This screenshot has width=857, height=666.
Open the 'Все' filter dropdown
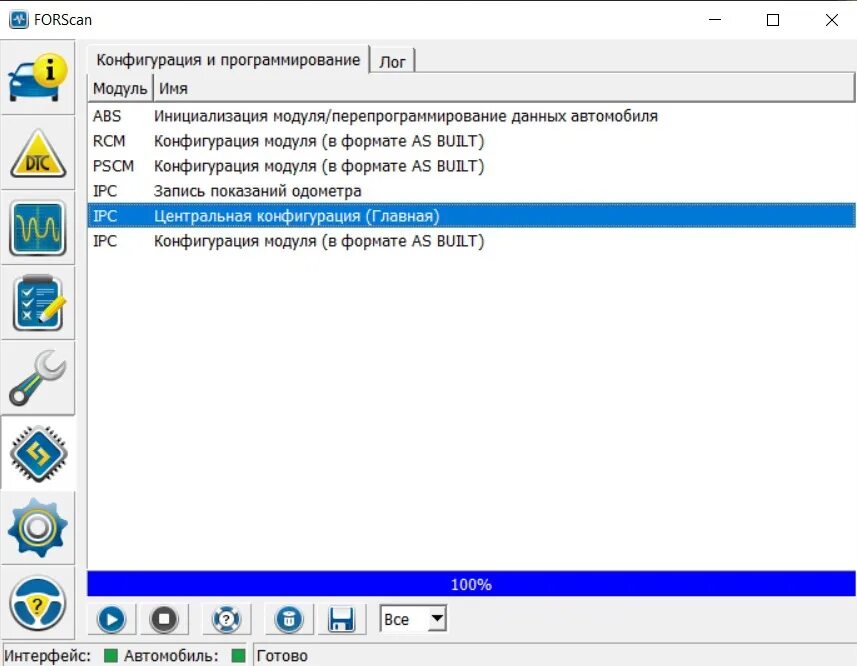click(413, 618)
